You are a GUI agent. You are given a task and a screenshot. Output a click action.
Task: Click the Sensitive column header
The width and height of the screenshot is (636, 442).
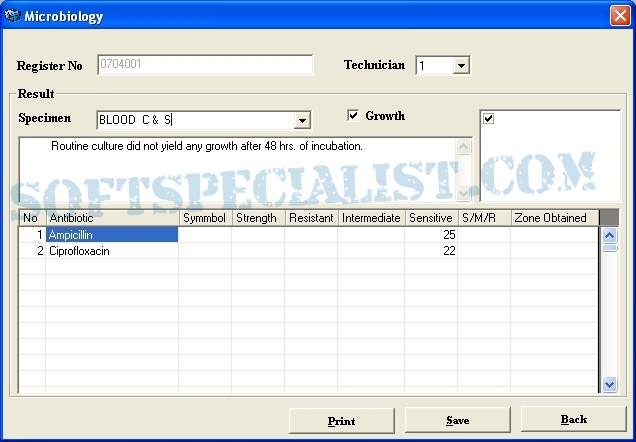[x=431, y=218]
